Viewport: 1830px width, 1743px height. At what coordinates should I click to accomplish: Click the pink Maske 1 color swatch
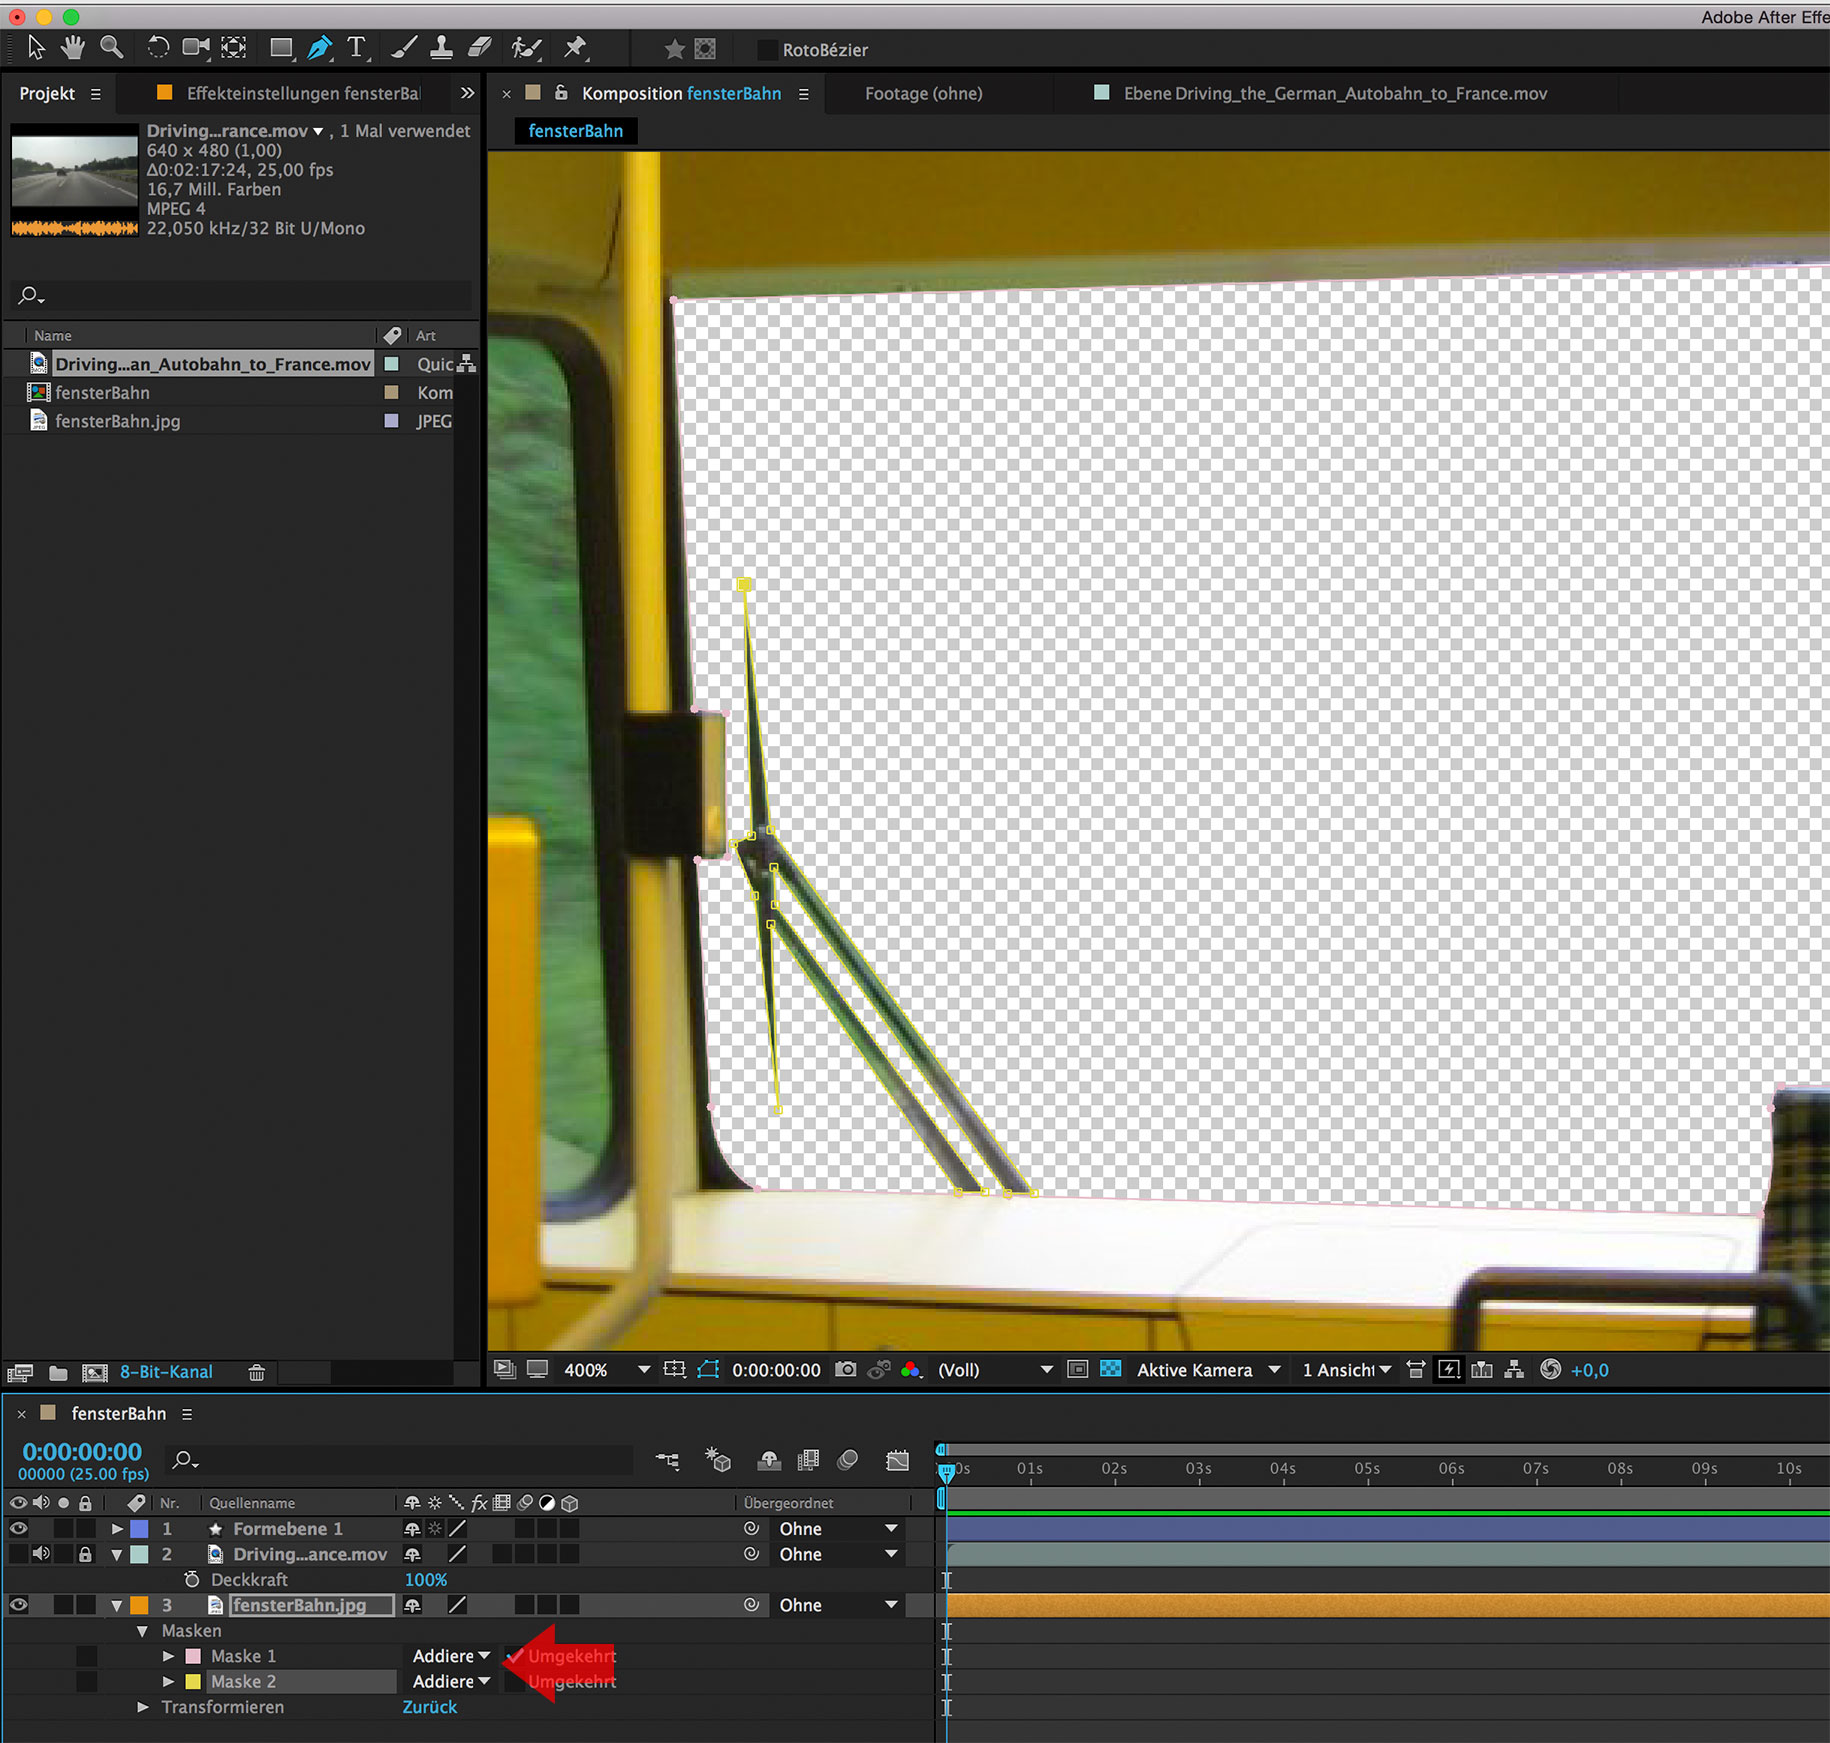(x=193, y=1656)
